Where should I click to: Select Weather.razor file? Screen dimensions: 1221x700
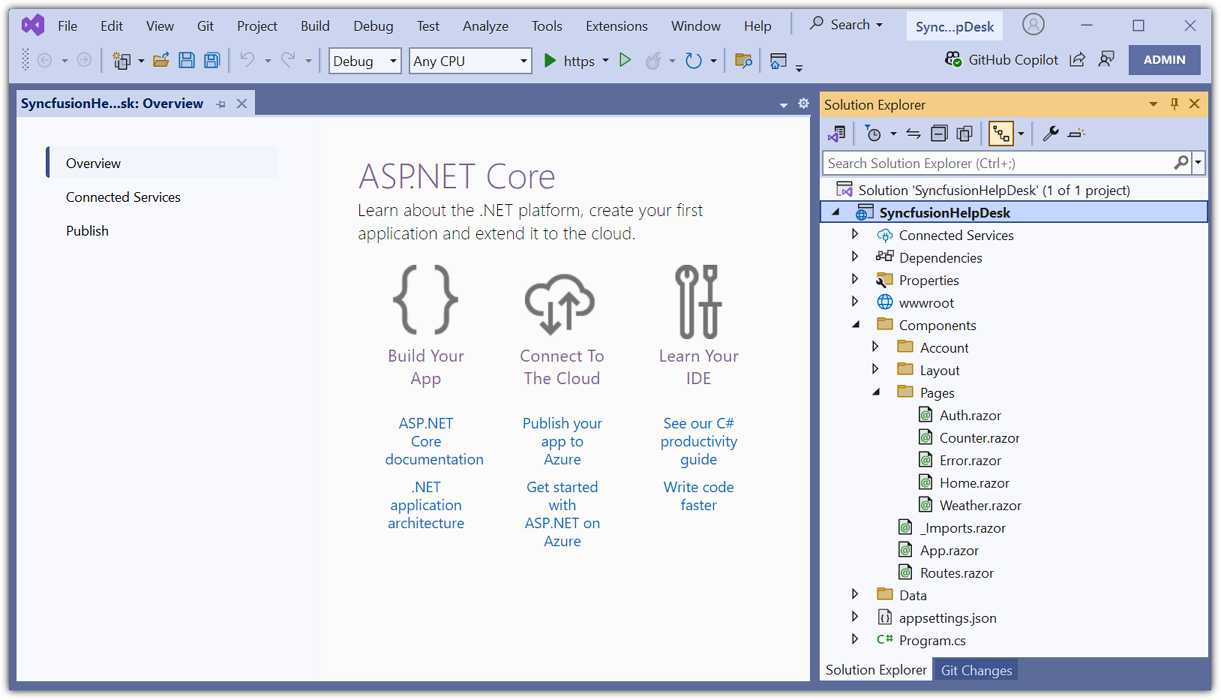[980, 505]
